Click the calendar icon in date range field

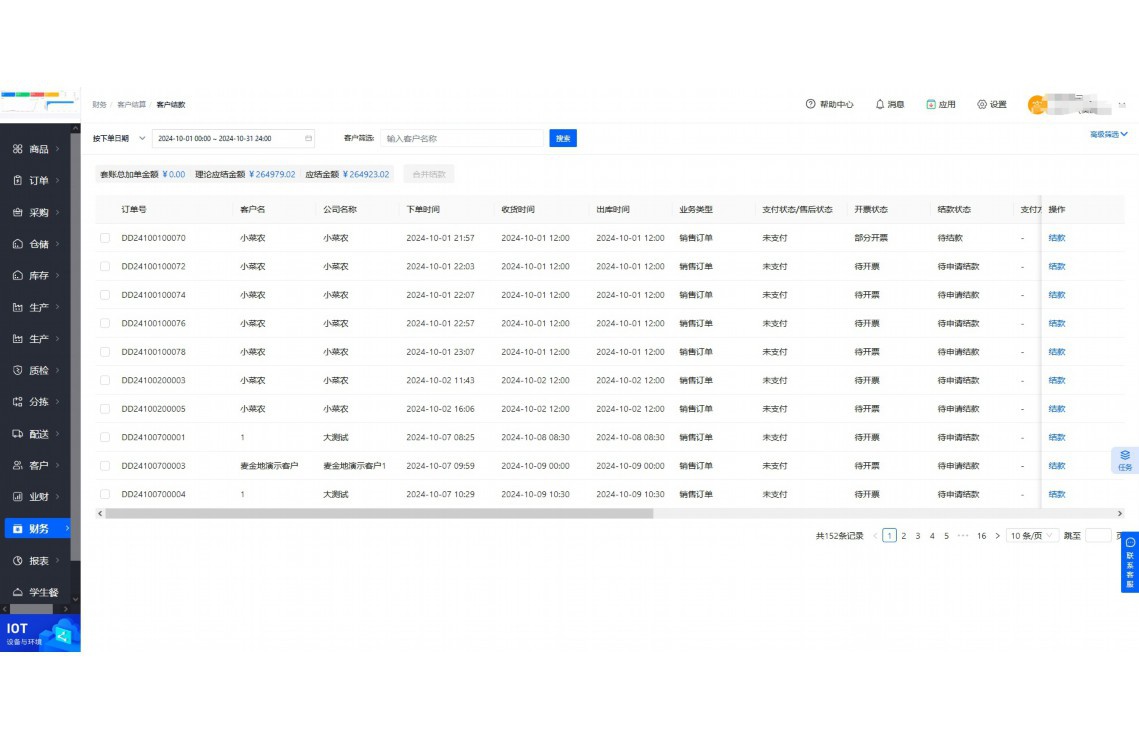coord(309,138)
